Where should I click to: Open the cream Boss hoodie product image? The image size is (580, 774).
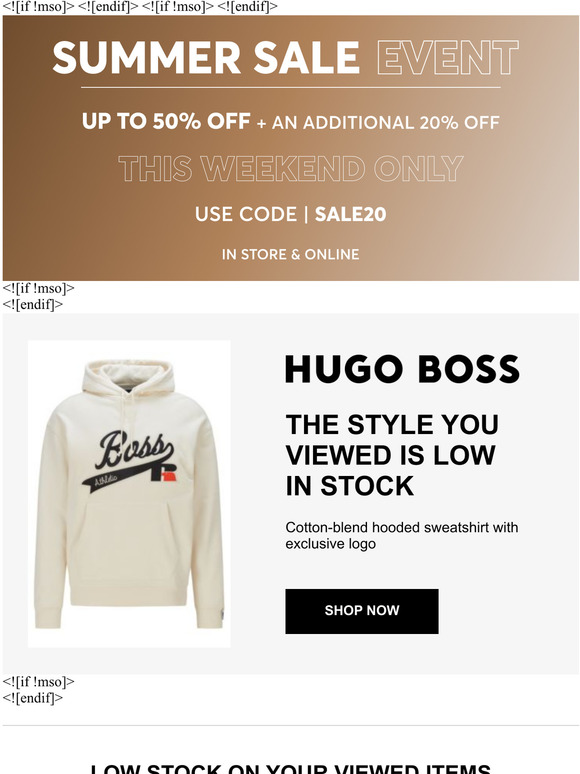pyautogui.click(x=129, y=494)
